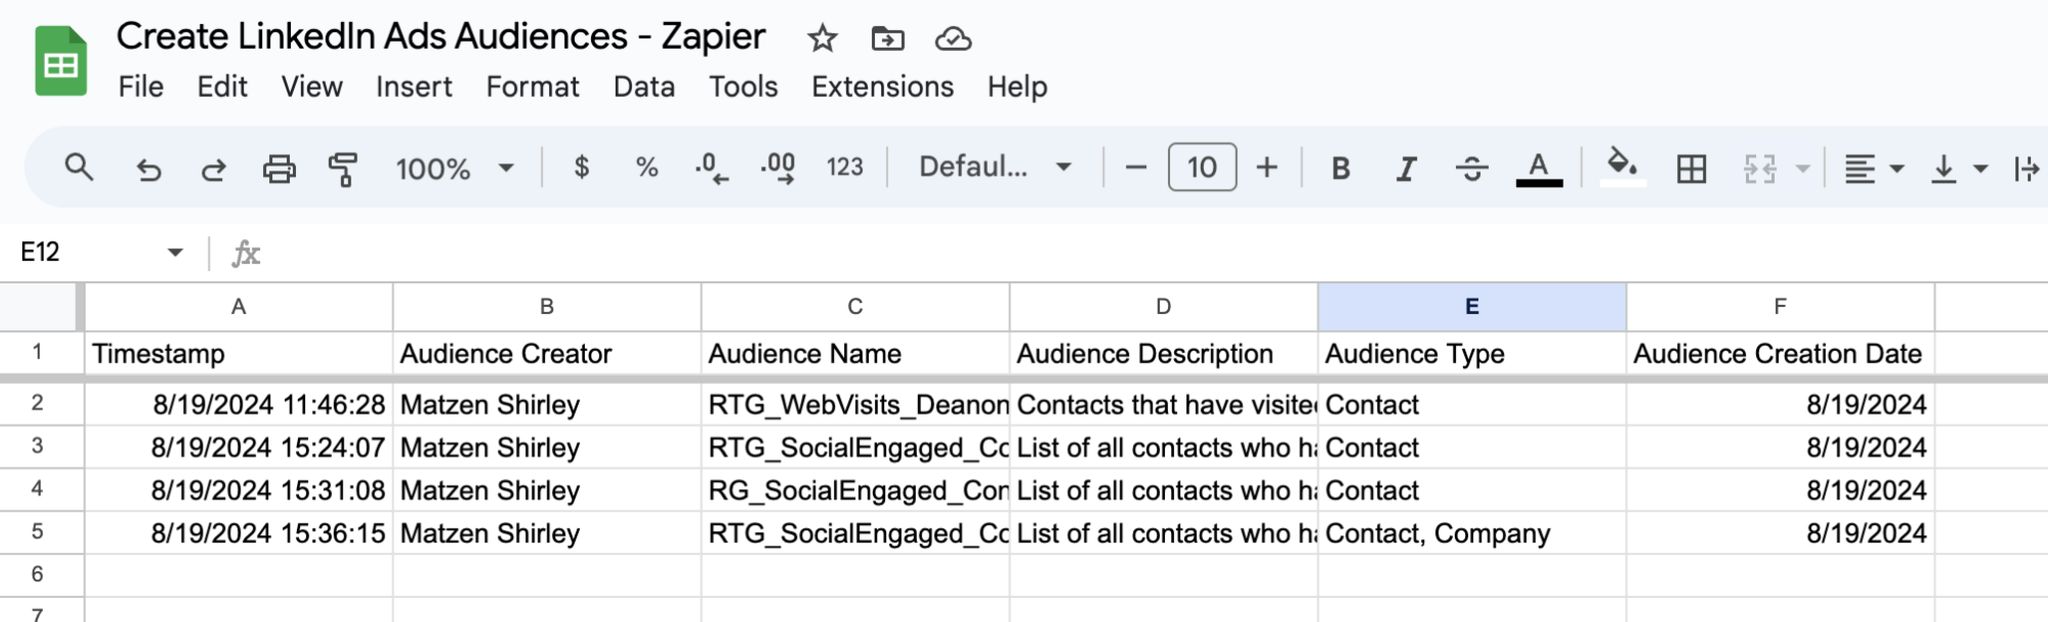Select the Audience Description header cell

pos(1163,353)
